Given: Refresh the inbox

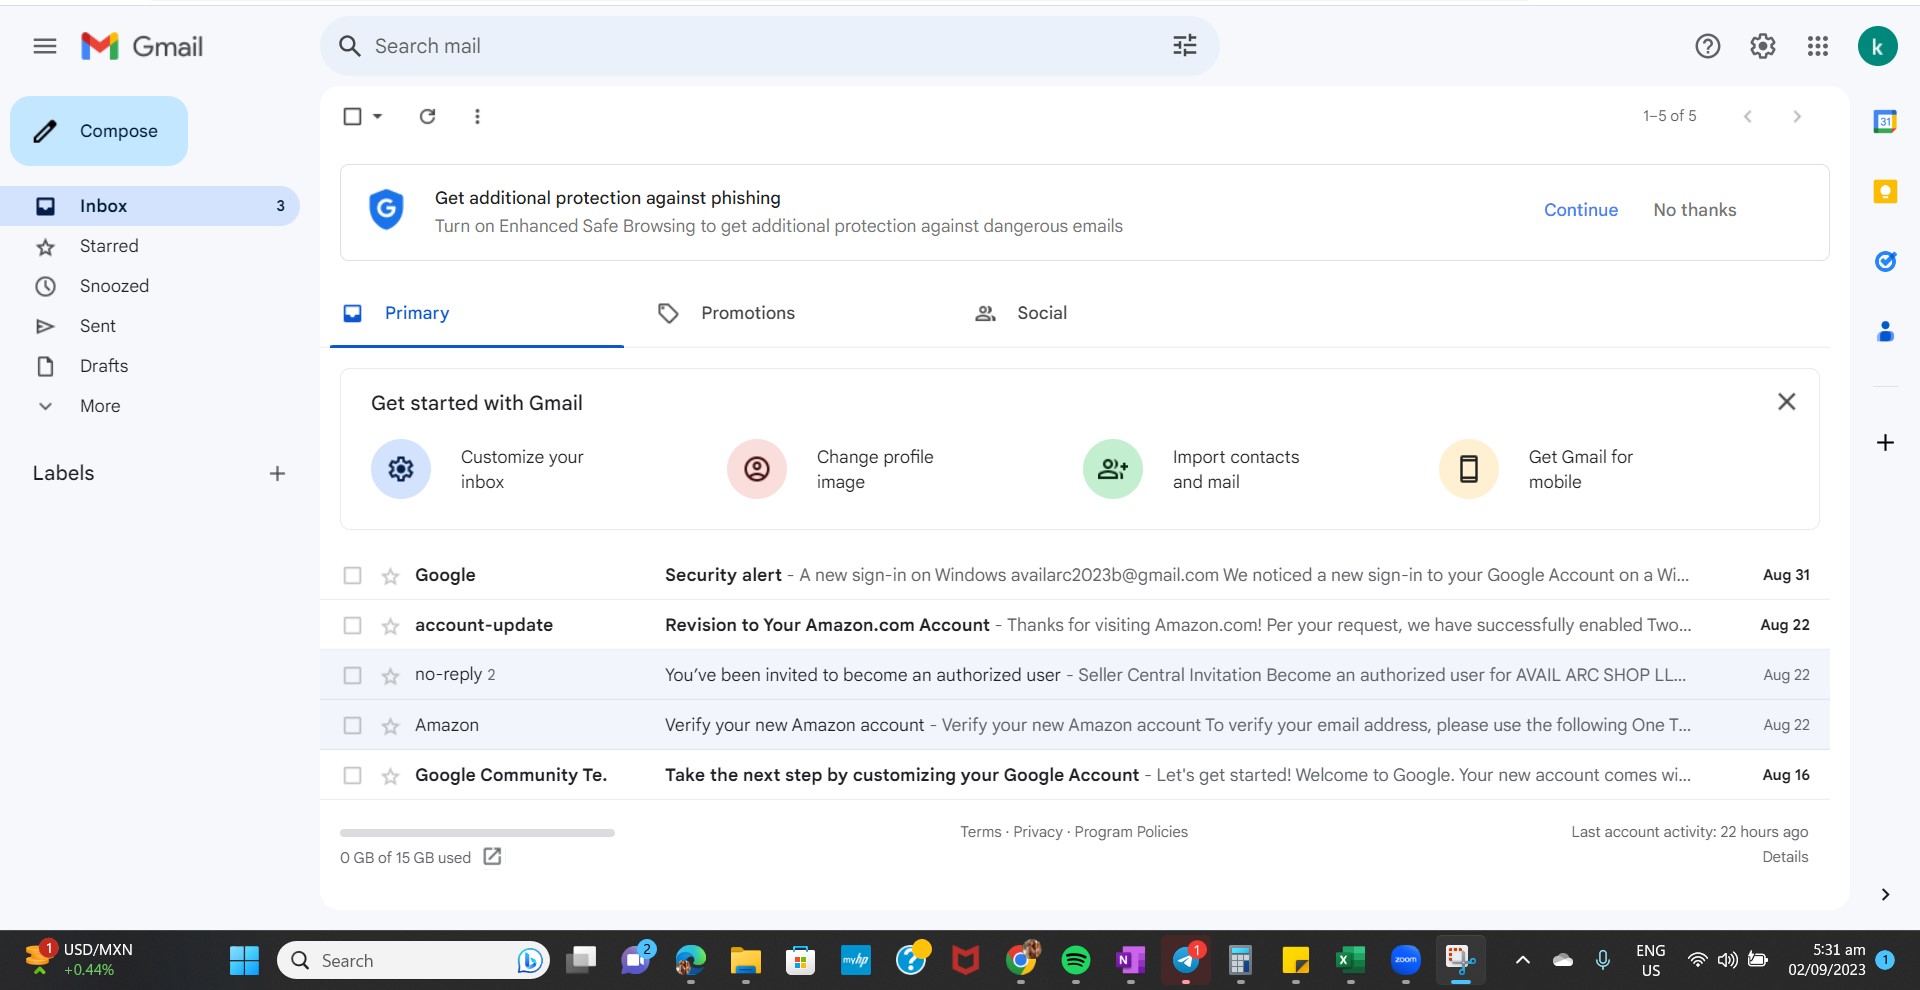Looking at the screenshot, I should click(x=427, y=116).
